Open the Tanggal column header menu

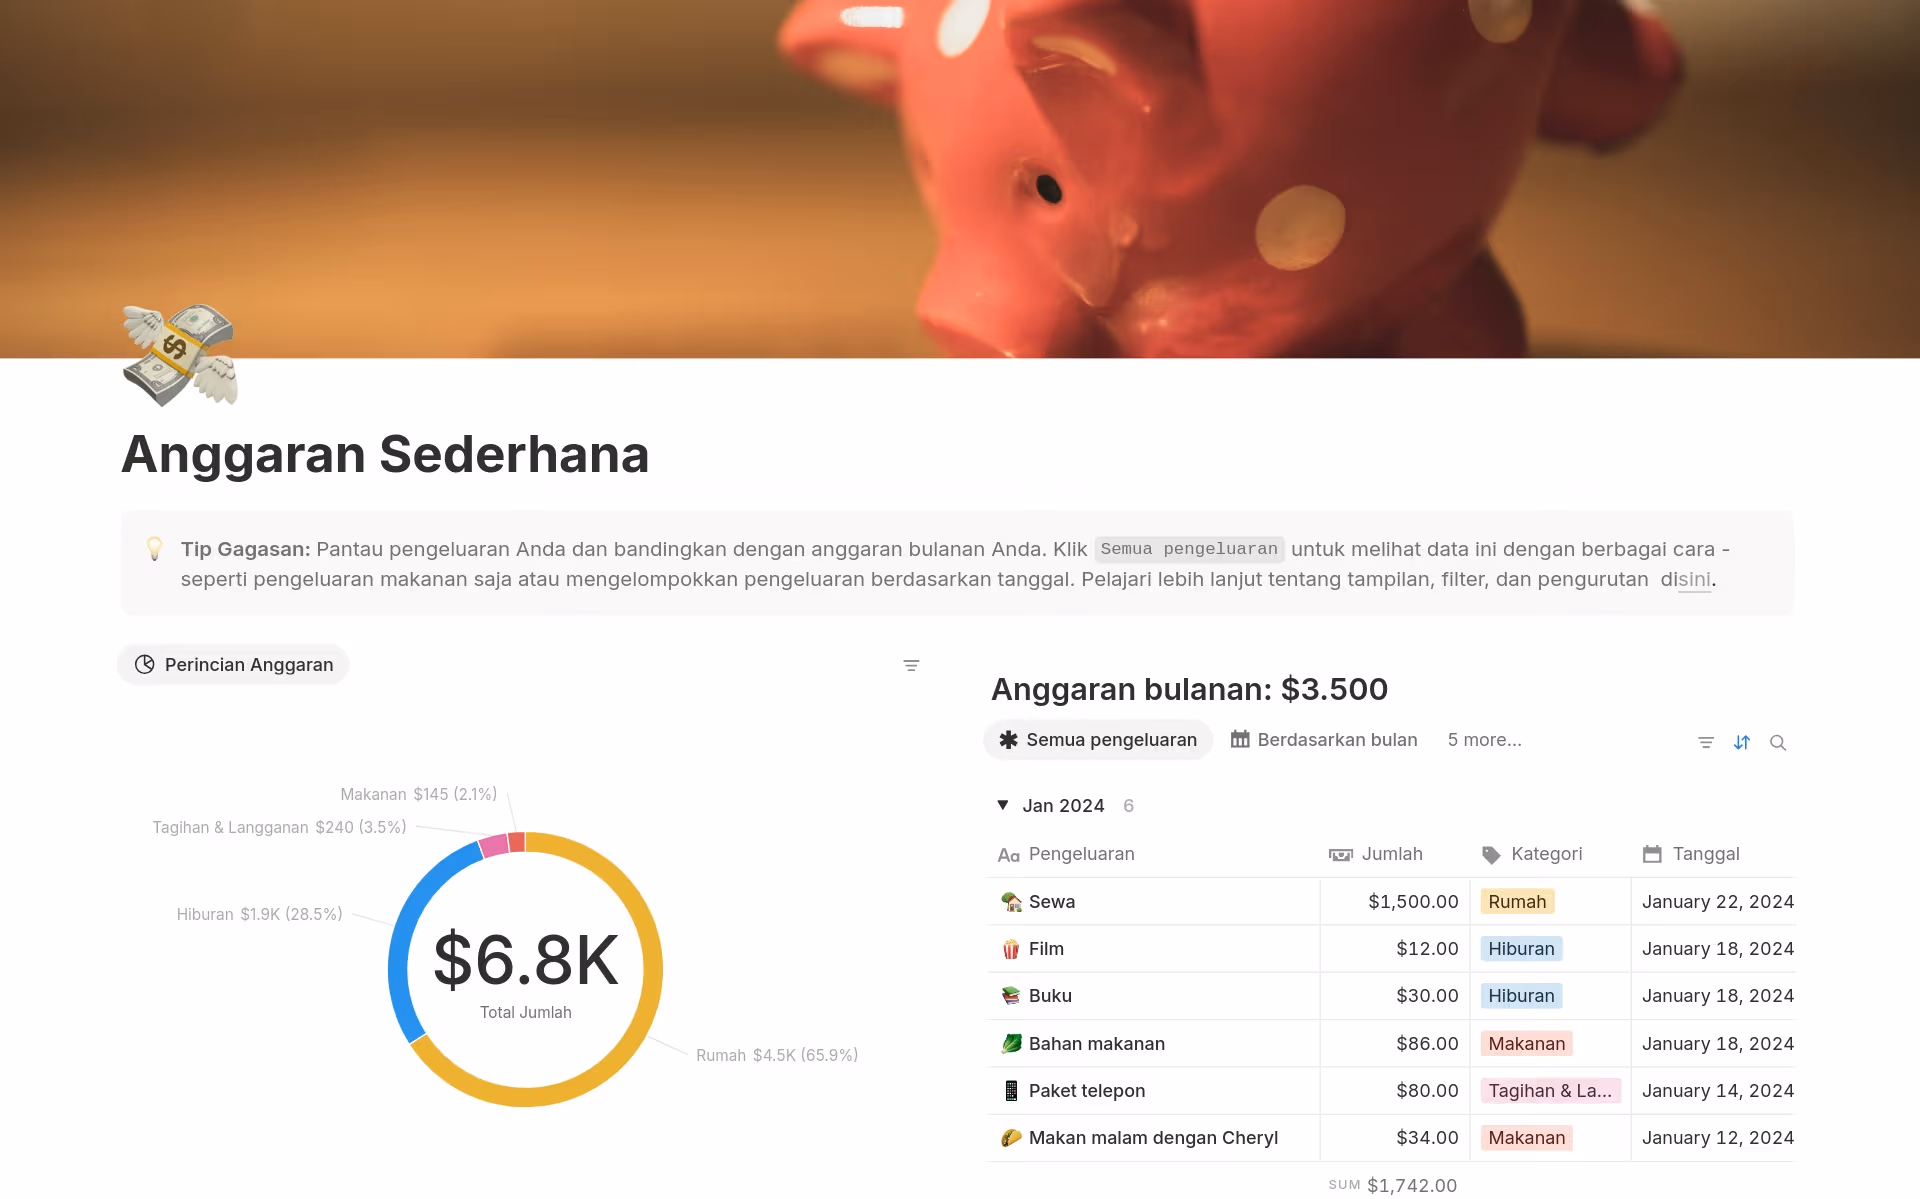(x=1705, y=854)
